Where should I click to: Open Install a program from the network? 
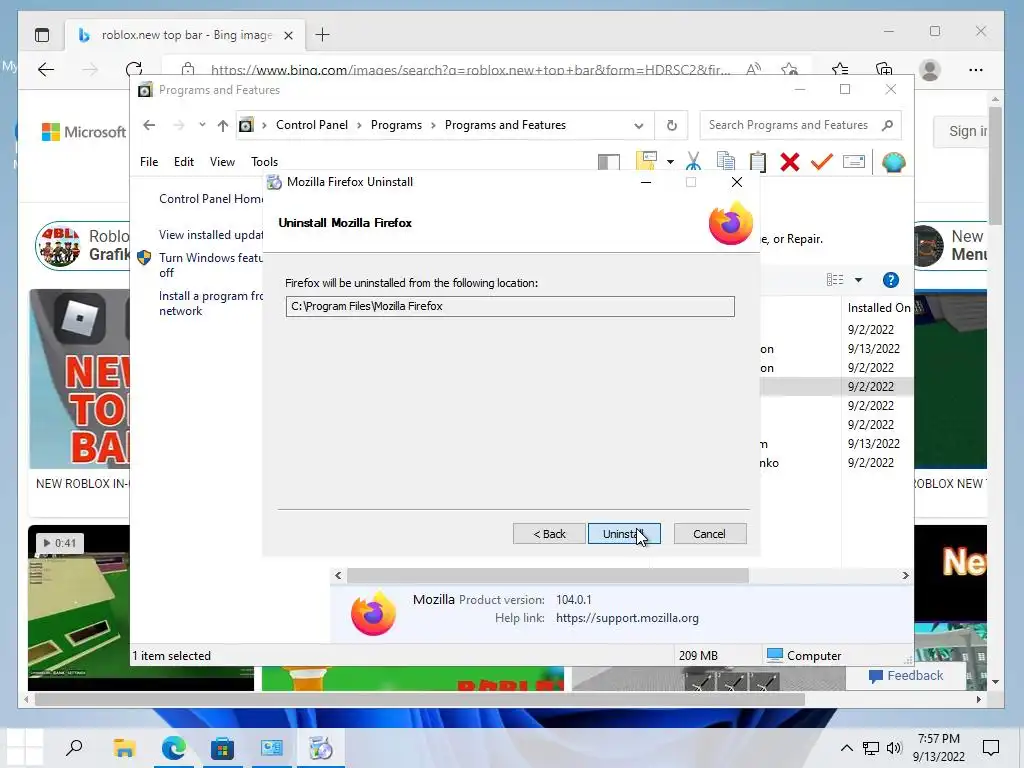click(210, 303)
